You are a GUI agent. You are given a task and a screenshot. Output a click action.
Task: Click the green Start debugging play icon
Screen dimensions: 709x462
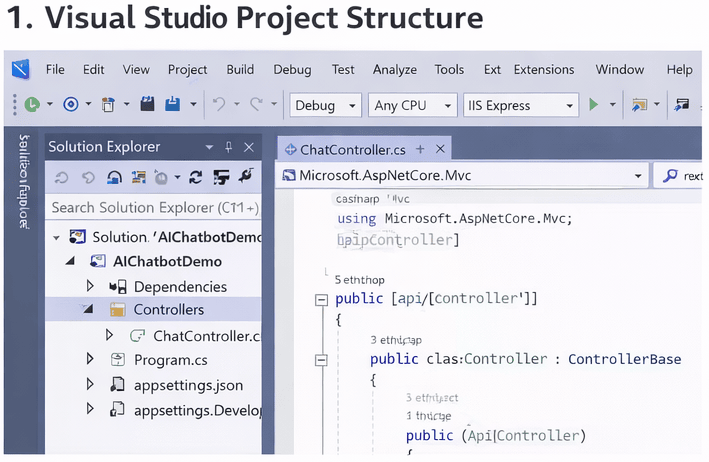pos(594,105)
